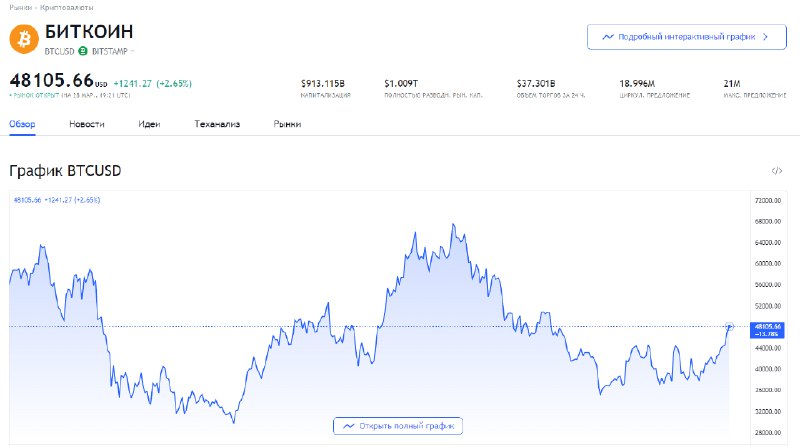Click the orange Bitcoin logo icon
Viewport: 800px width, 446px height.
[x=24, y=39]
